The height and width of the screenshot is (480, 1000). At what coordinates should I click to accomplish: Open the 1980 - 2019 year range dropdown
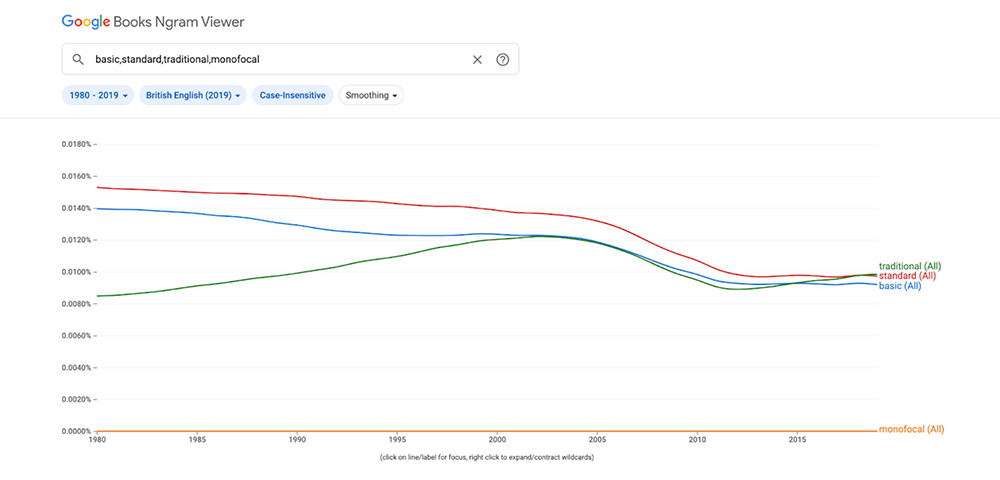click(97, 95)
